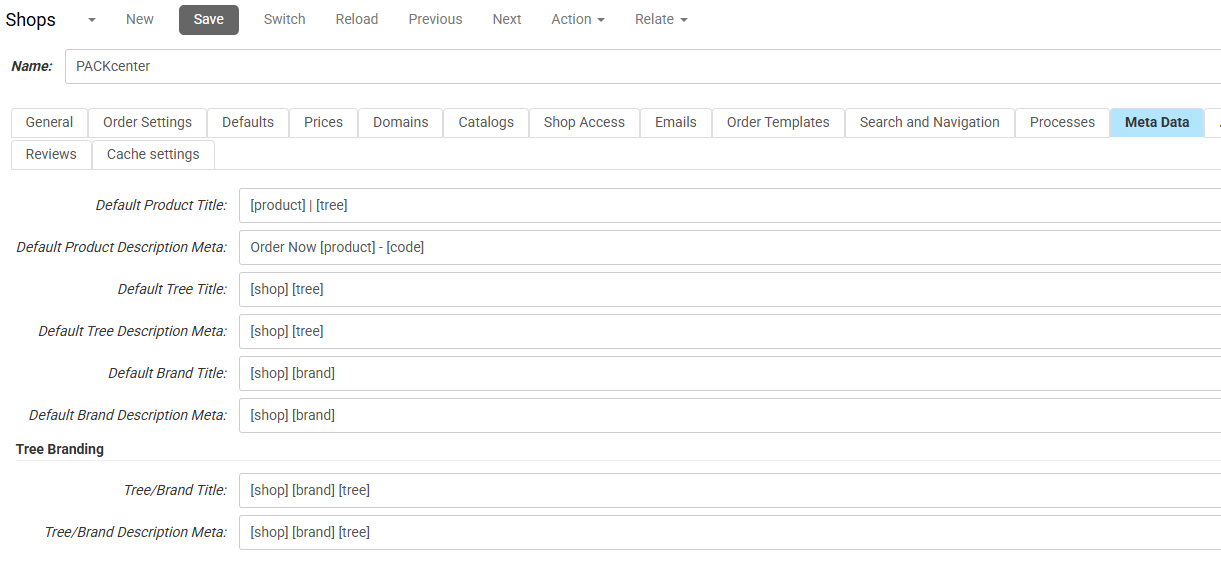Reload the current shop record
The height and width of the screenshot is (562, 1221).
(x=357, y=19)
